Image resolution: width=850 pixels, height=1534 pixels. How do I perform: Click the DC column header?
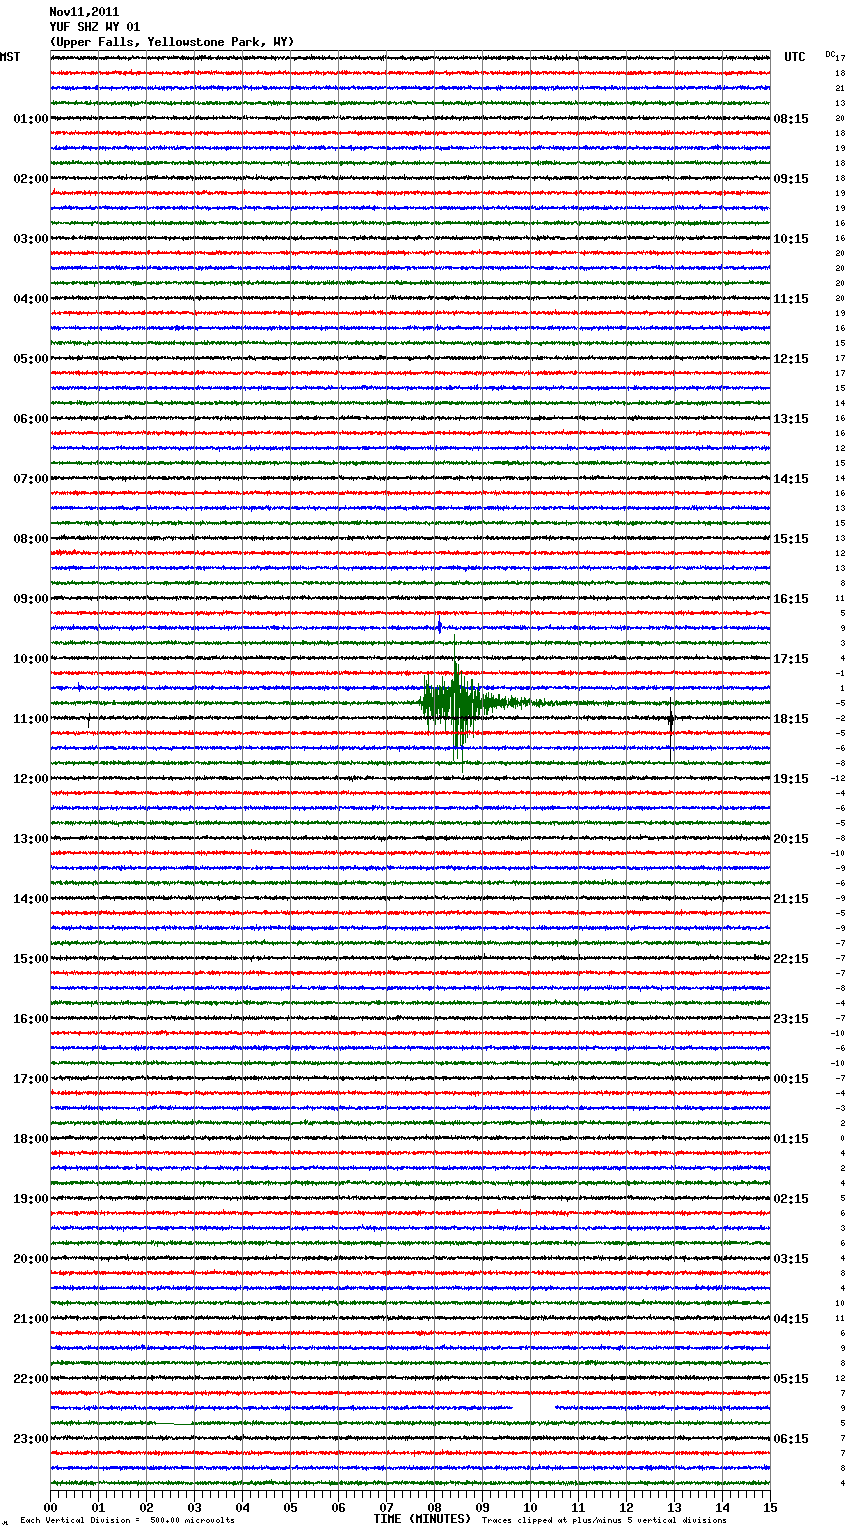click(830, 54)
